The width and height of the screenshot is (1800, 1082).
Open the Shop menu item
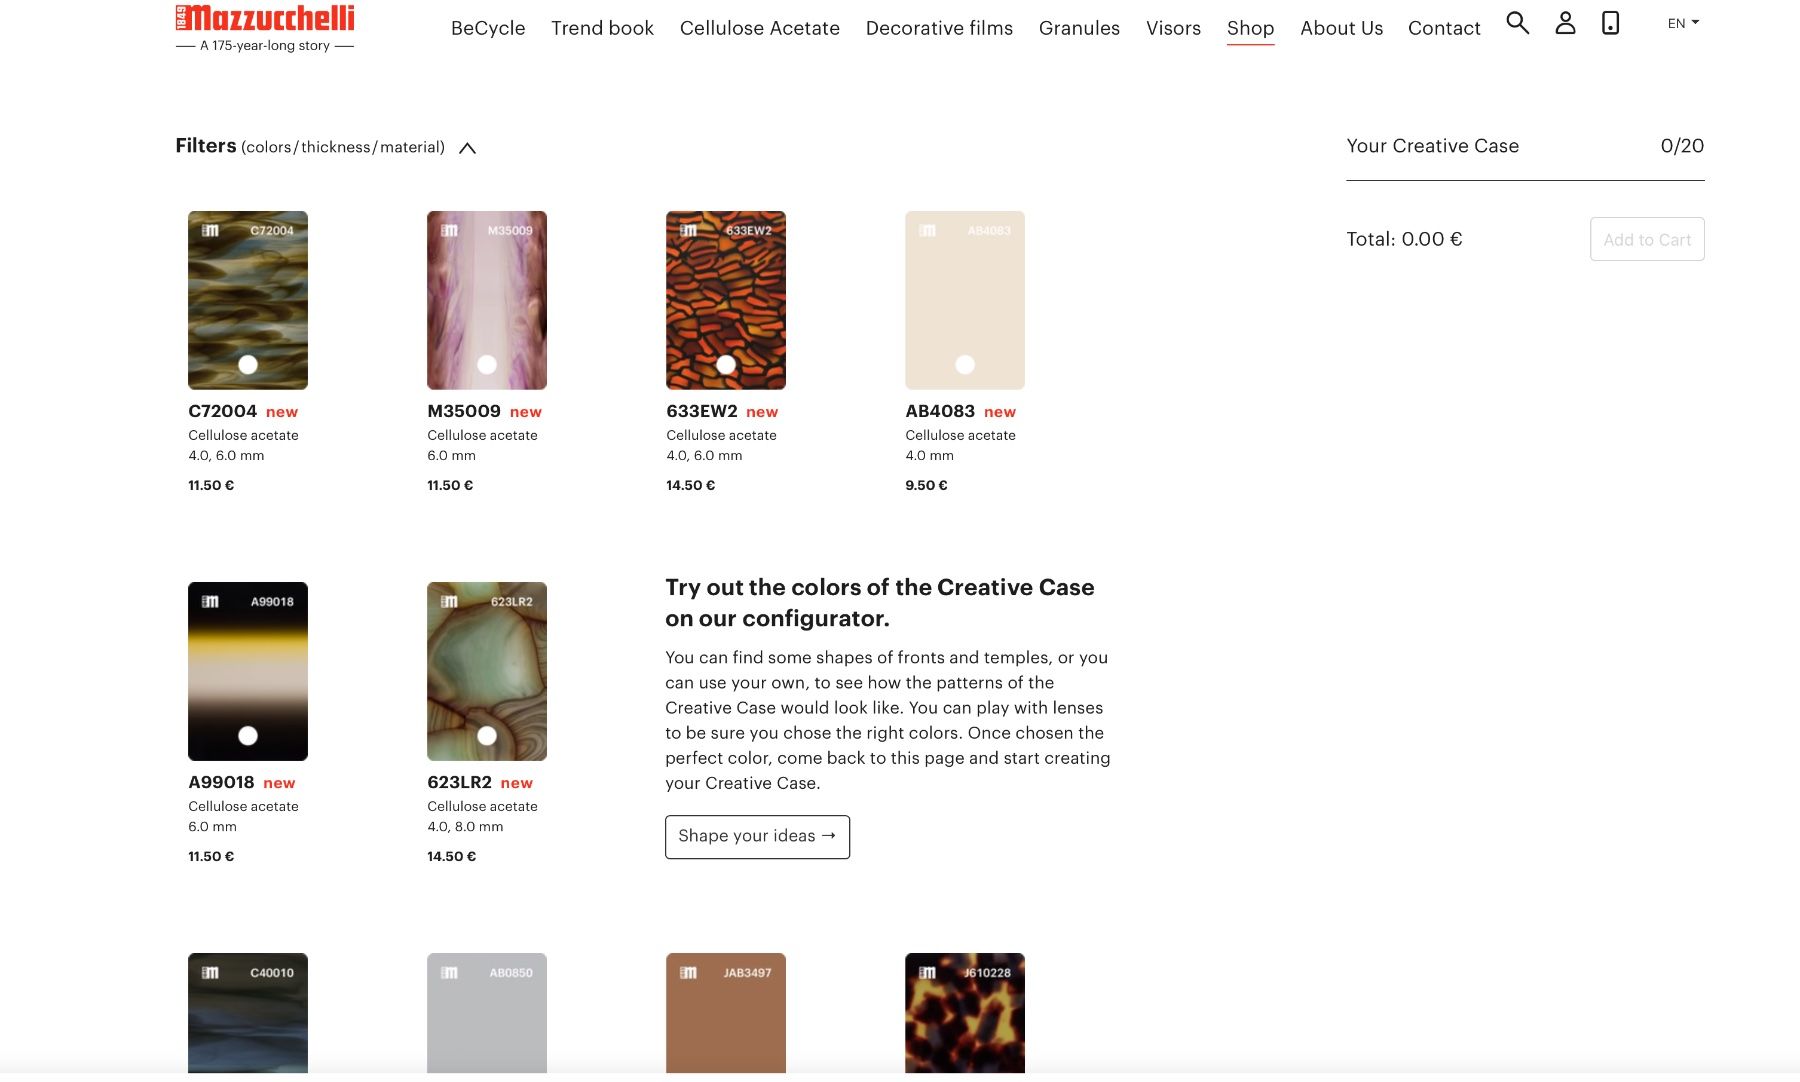pyautogui.click(x=1250, y=28)
